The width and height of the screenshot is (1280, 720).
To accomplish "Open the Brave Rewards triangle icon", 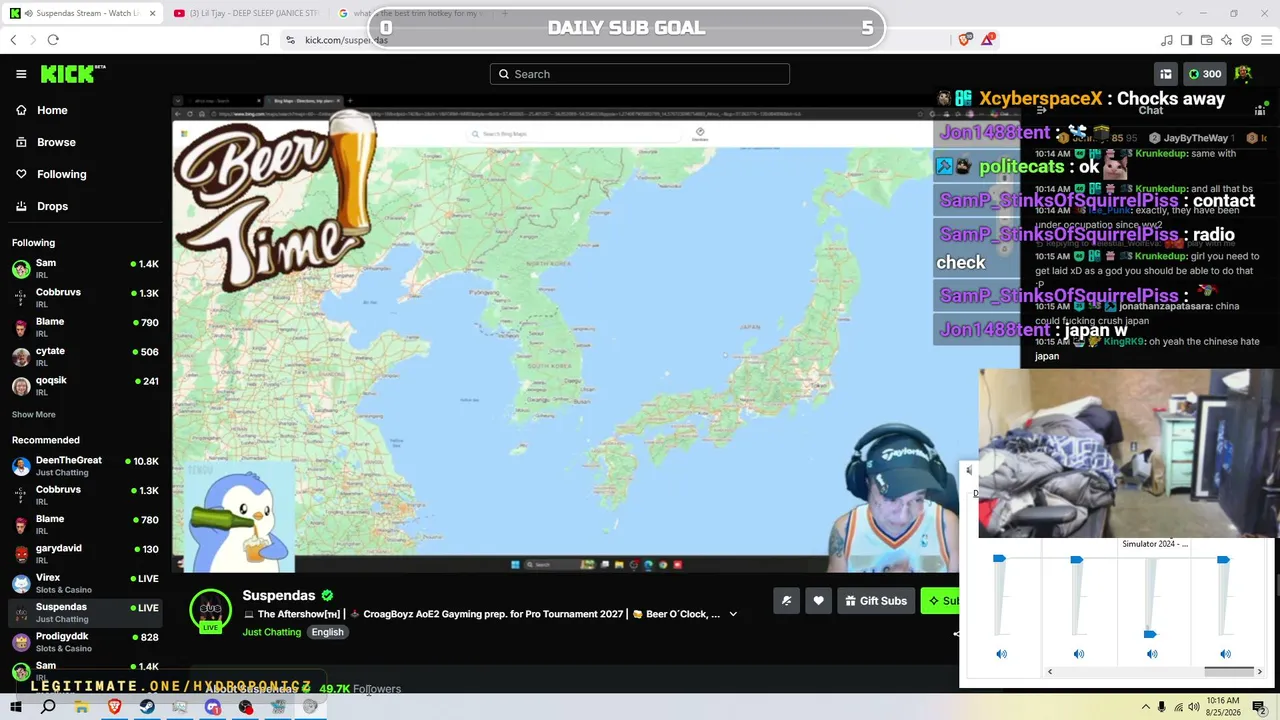I will [x=988, y=40].
